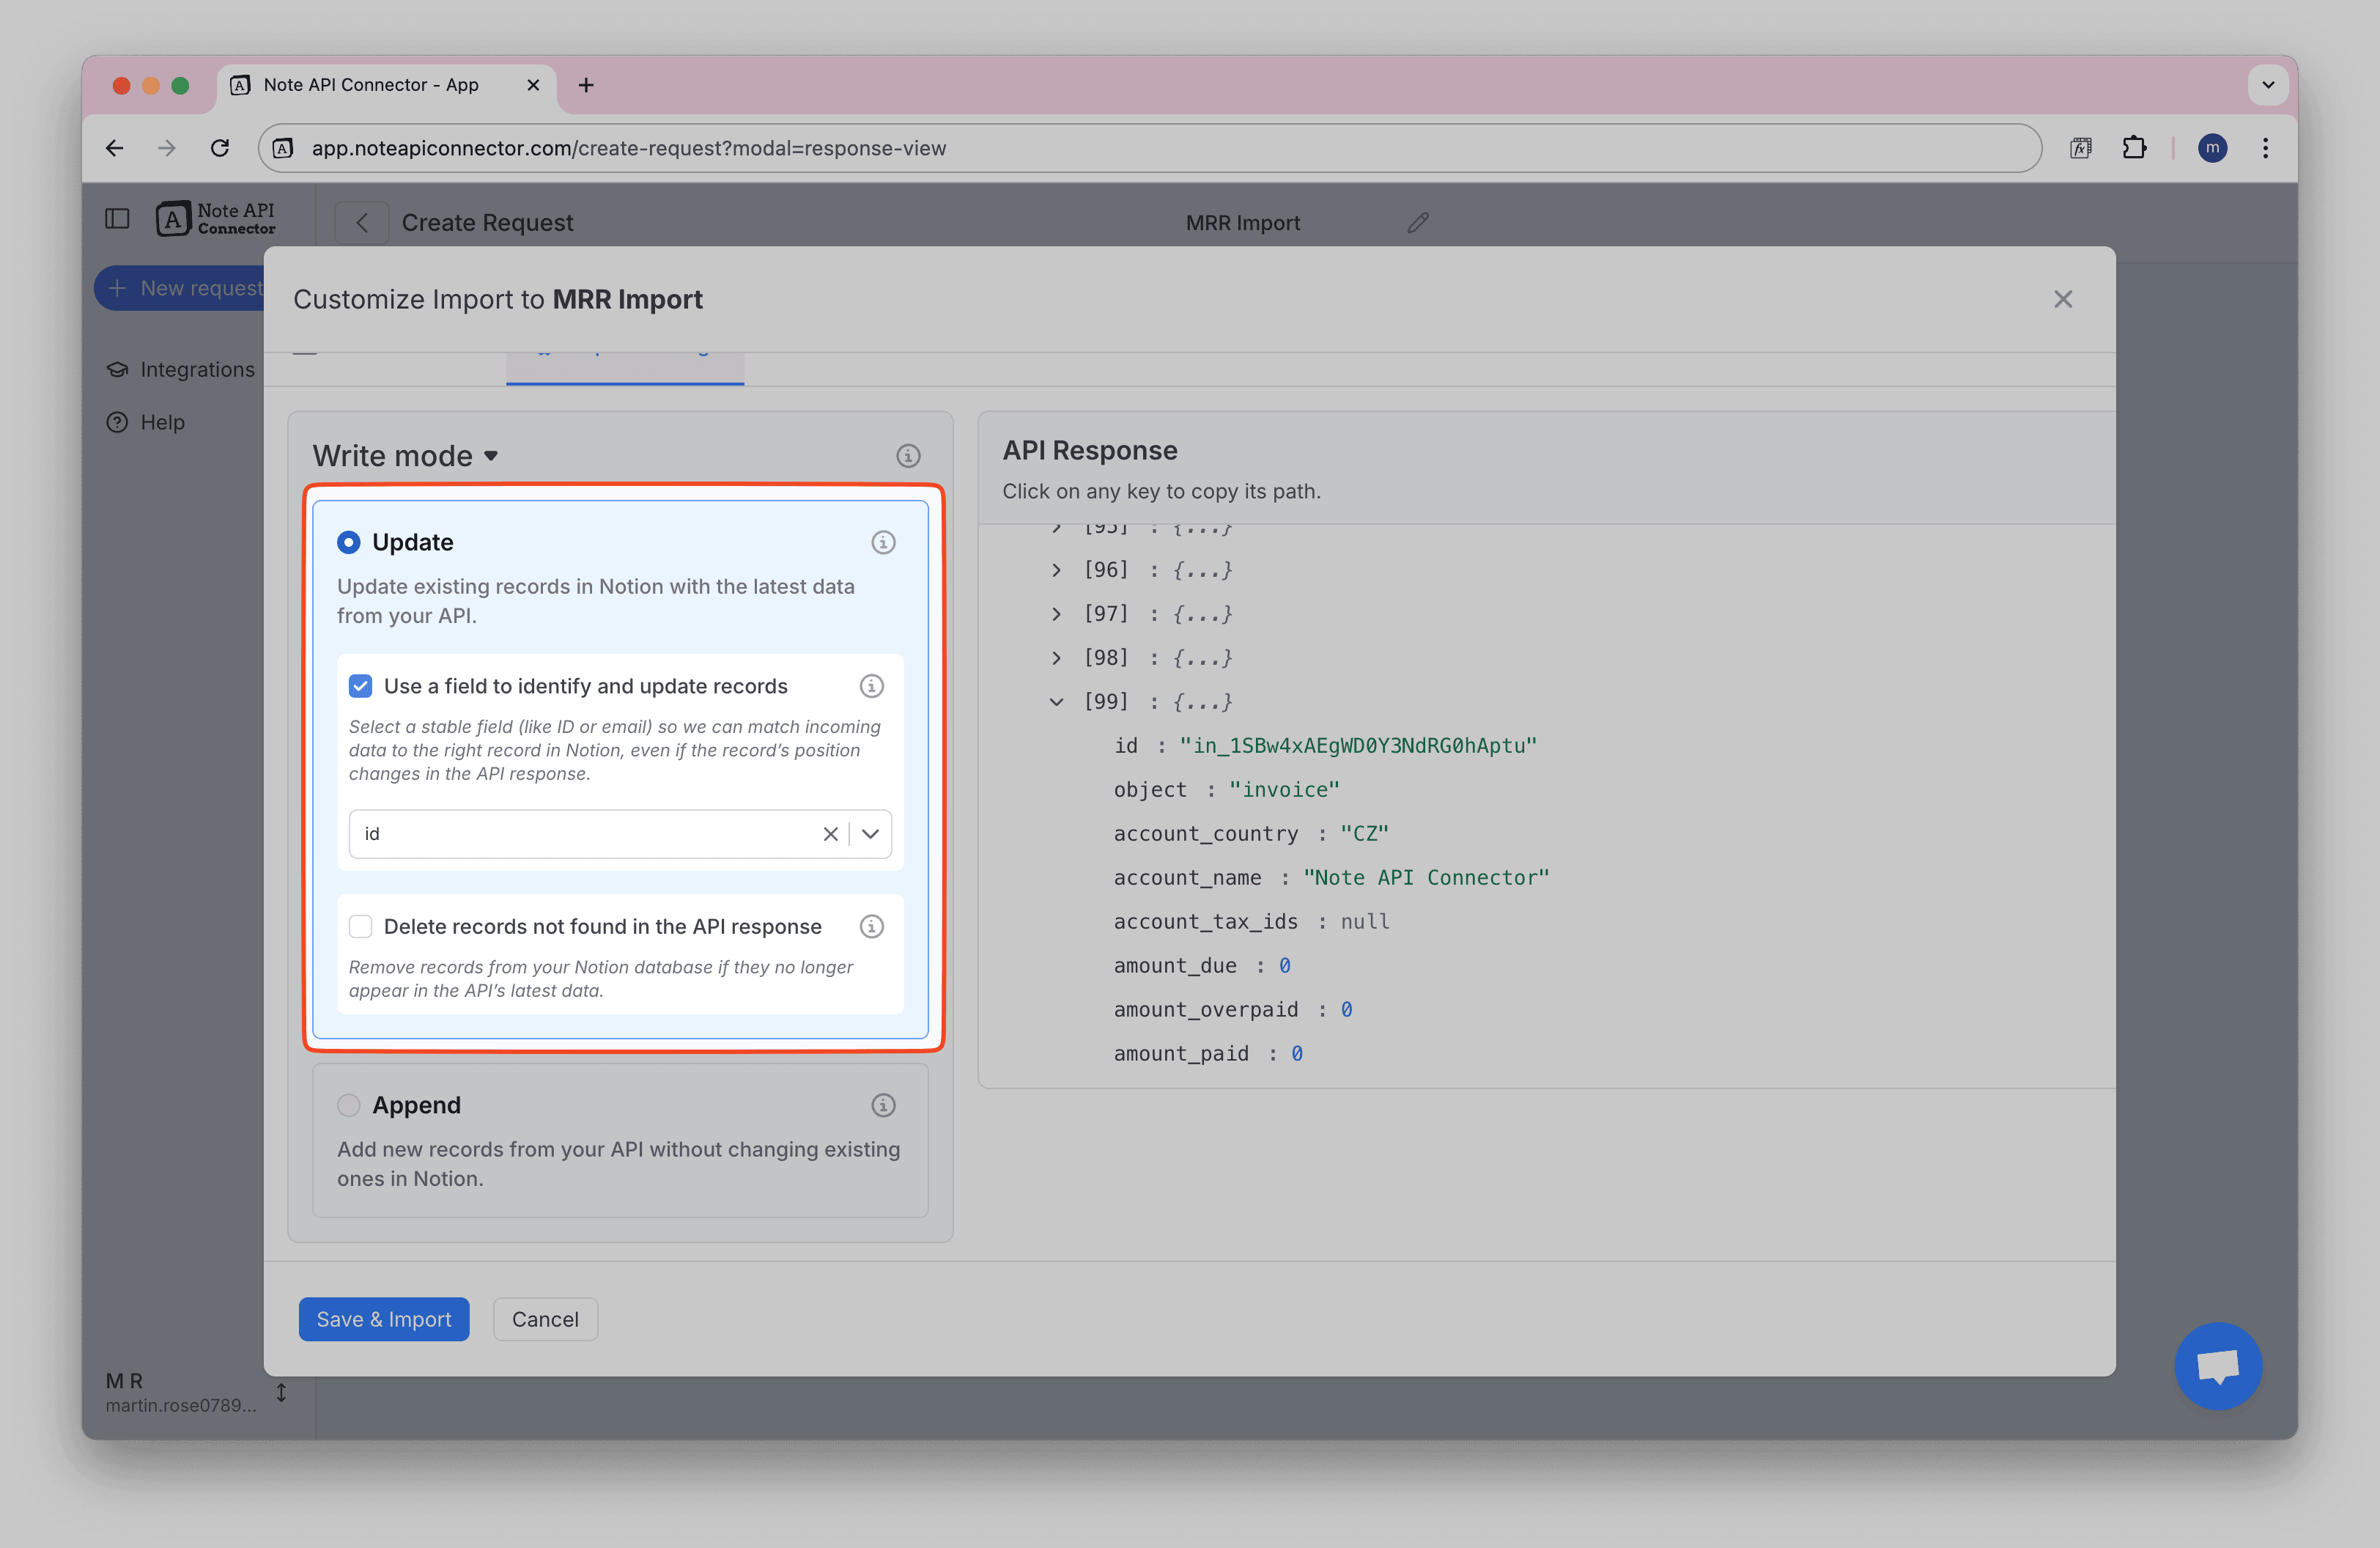This screenshot has width=2380, height=1548.
Task: Enable Delete records not found checkbox
Action: tap(360, 926)
